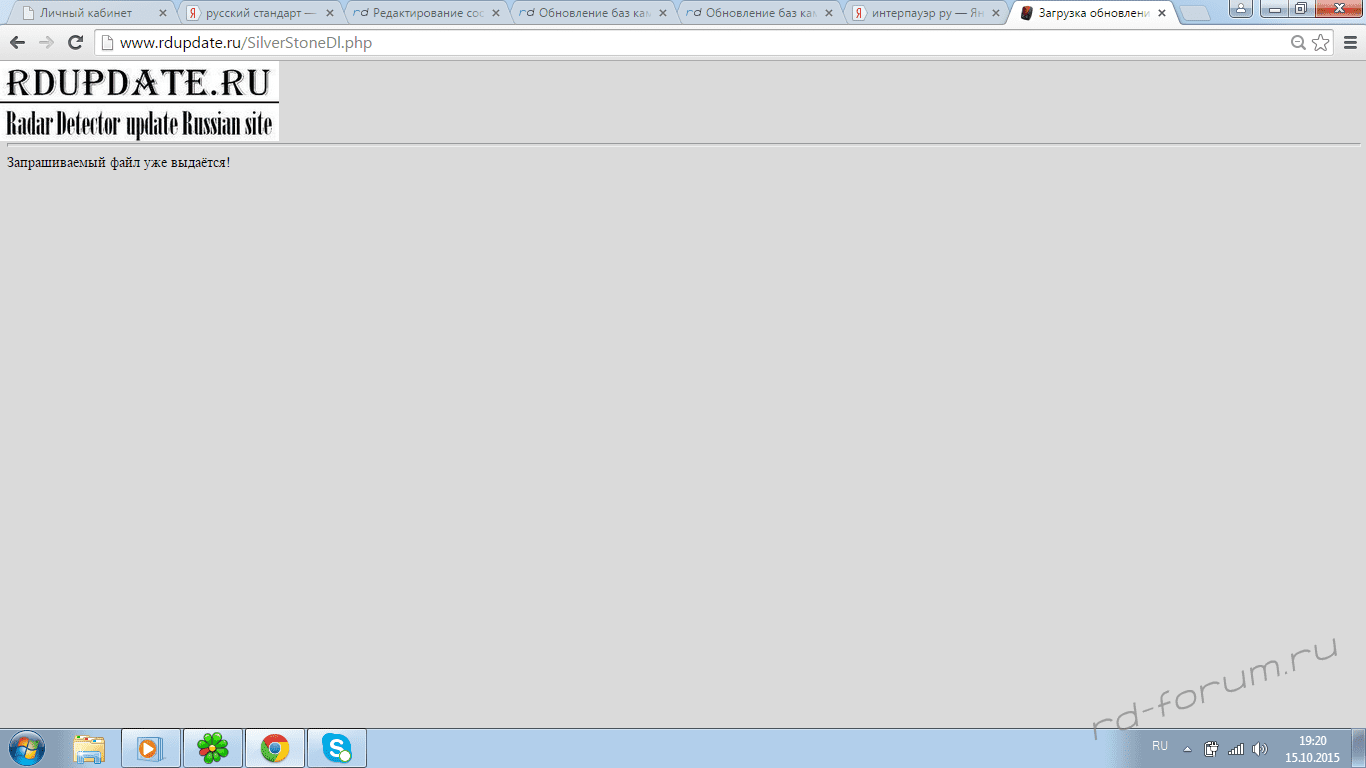Screen dimensions: 1366x768
Task: Minimize the Chrome window
Action: click(1274, 9)
